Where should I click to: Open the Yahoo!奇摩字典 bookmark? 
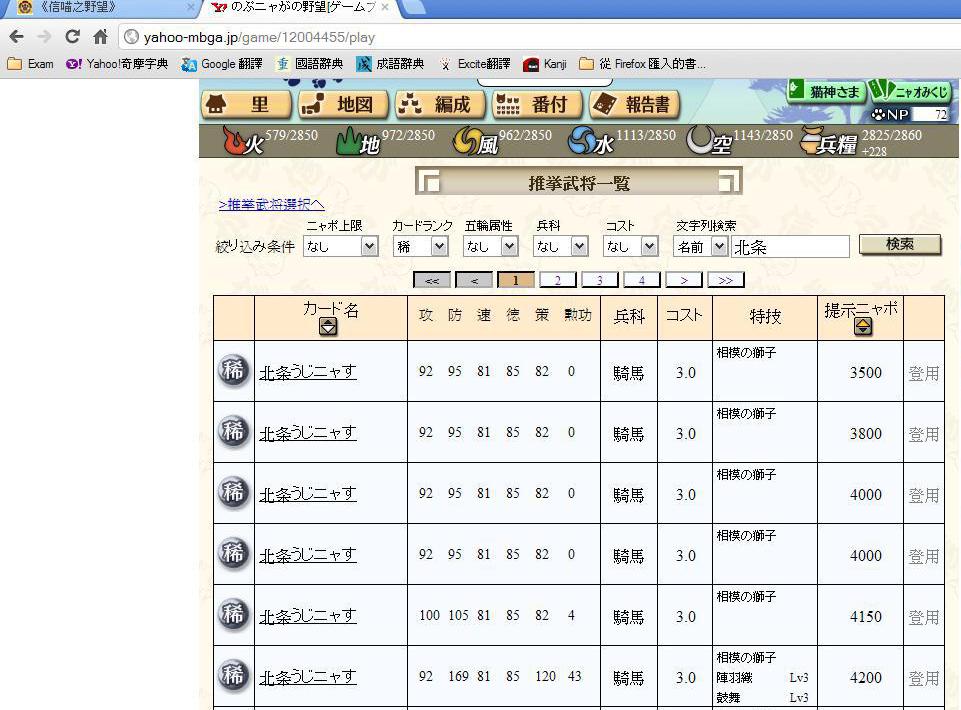point(117,64)
